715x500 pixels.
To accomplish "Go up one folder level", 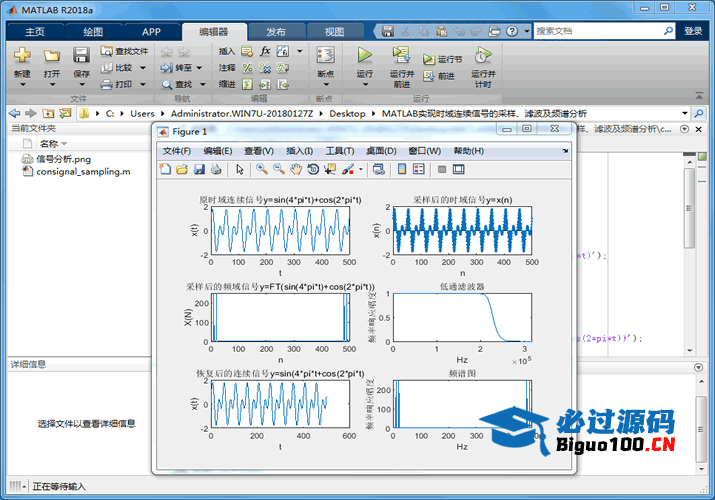I will (x=48, y=113).
